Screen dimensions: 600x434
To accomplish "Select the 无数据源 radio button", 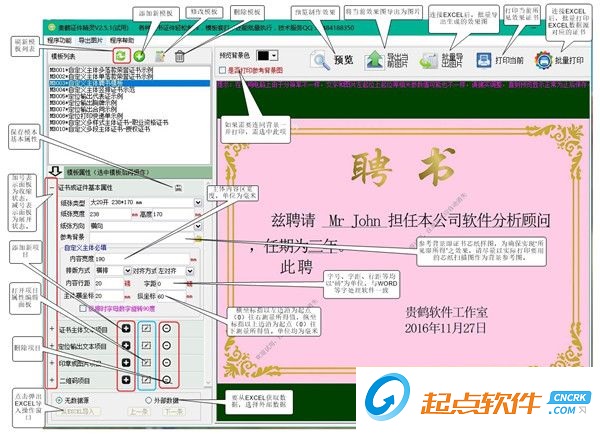I will (59, 400).
